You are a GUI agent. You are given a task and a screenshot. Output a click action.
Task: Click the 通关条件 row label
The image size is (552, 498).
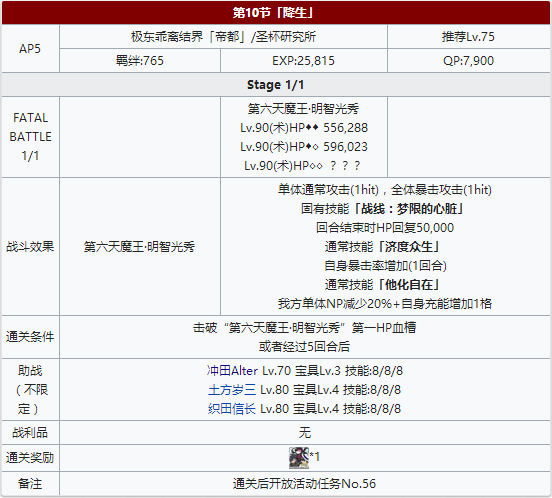click(x=30, y=337)
